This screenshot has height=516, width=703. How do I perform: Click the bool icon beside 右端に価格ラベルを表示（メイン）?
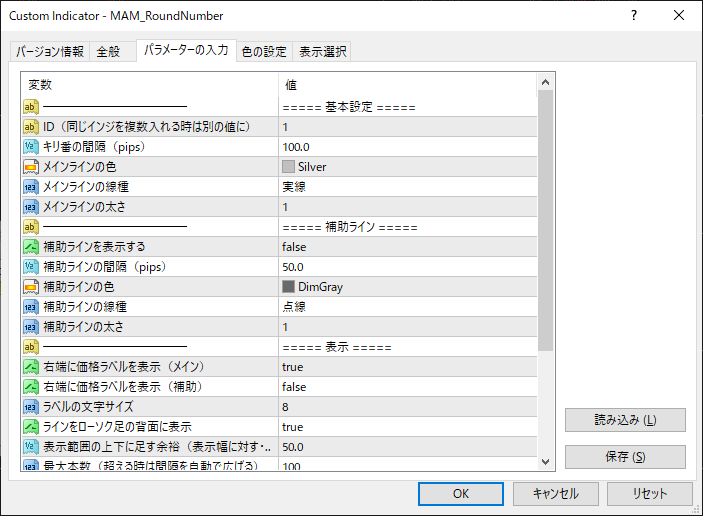tap(31, 367)
